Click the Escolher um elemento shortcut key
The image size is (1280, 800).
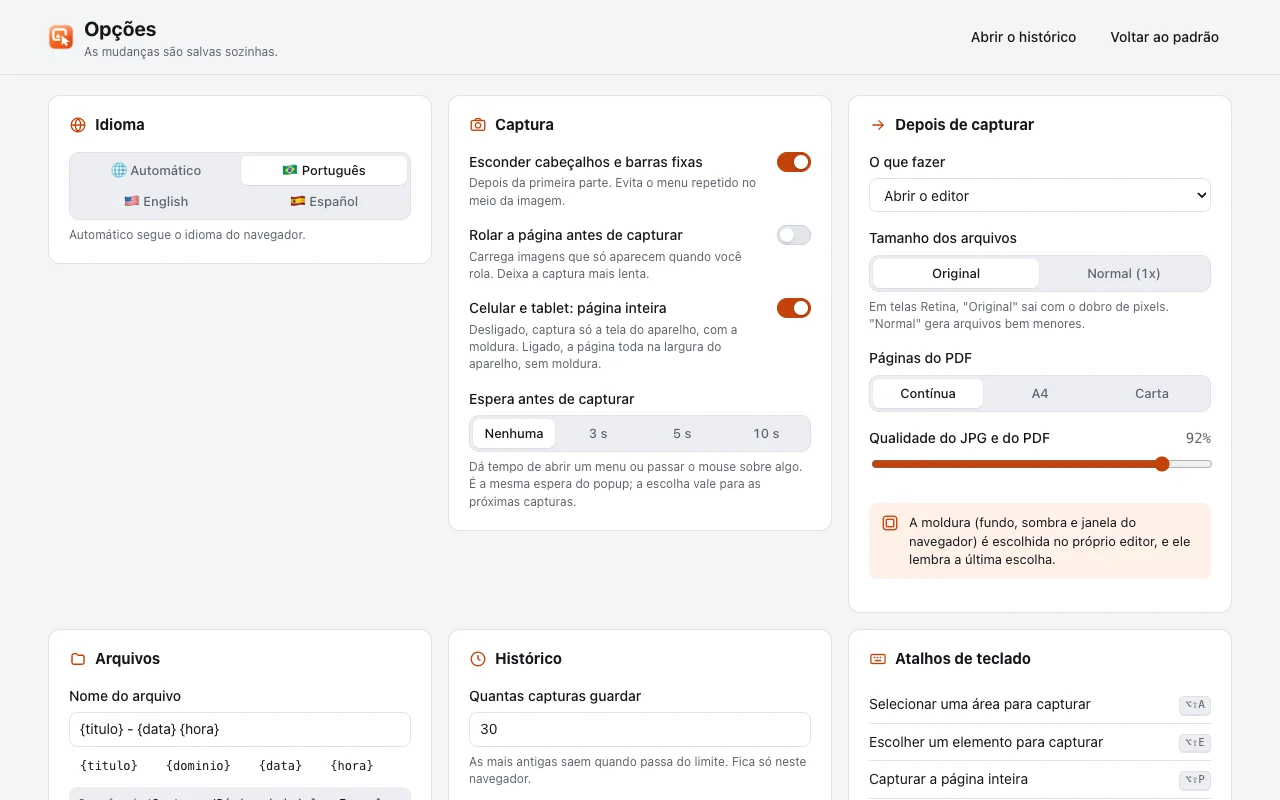[1195, 743]
